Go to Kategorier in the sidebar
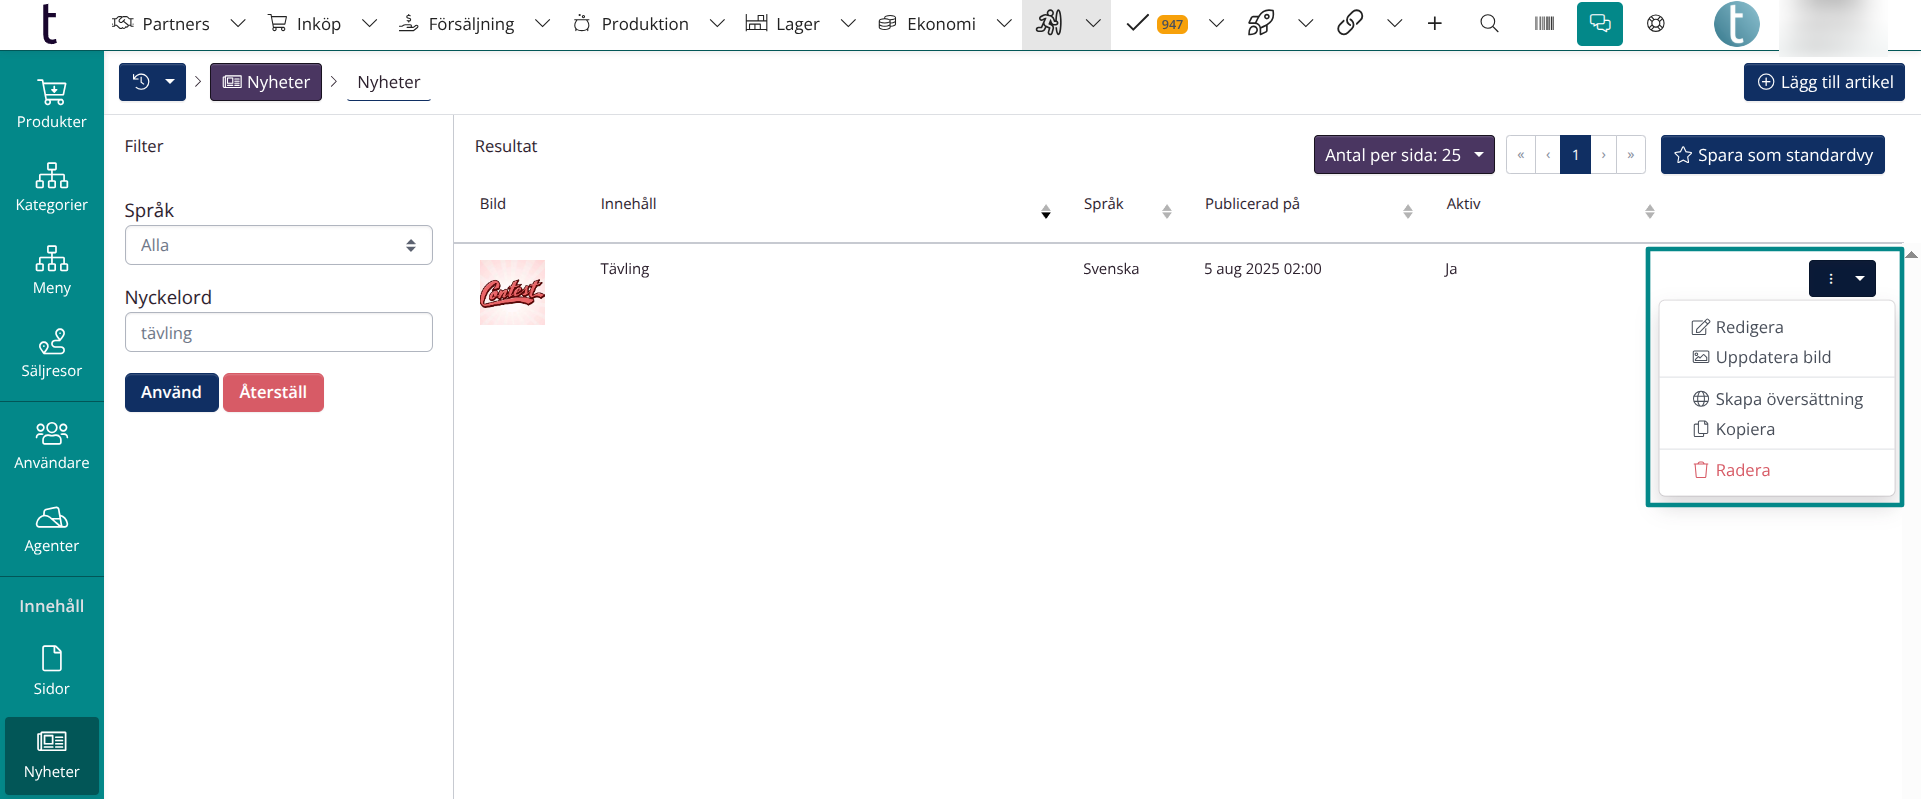 [x=52, y=187]
